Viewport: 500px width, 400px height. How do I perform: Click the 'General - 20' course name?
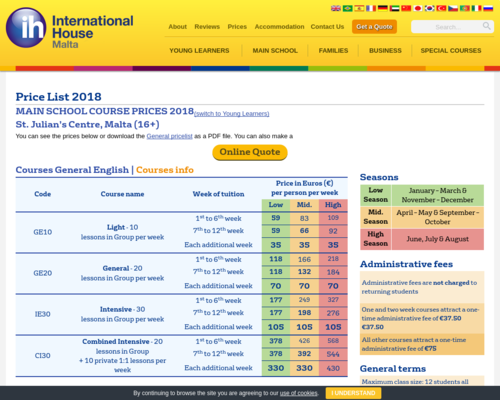click(x=122, y=268)
